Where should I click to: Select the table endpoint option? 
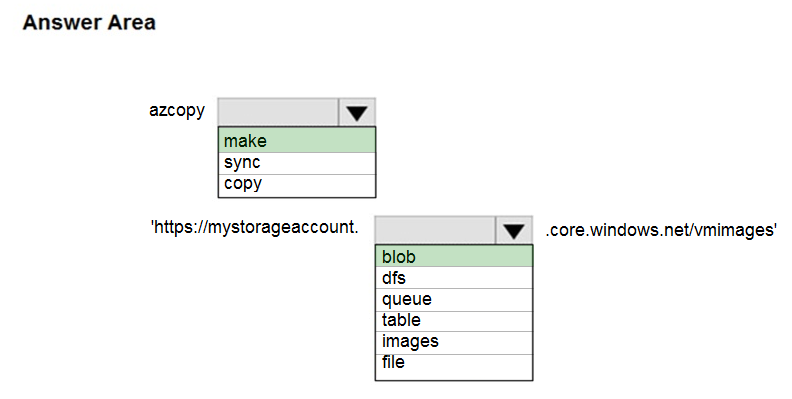coord(454,321)
